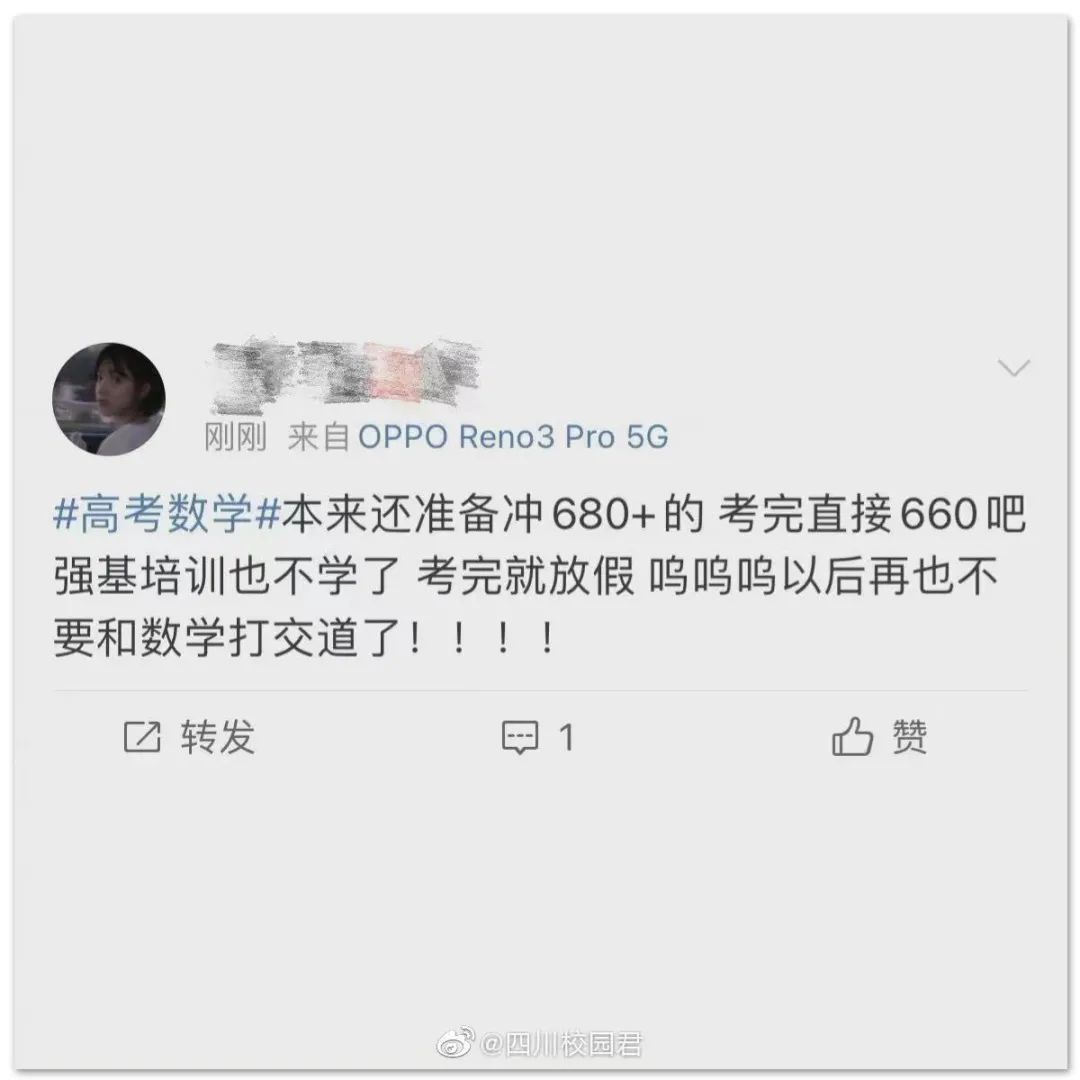Tap the 刚刚 timestamp
1080x1080 pixels.
pyautogui.click(x=235, y=437)
